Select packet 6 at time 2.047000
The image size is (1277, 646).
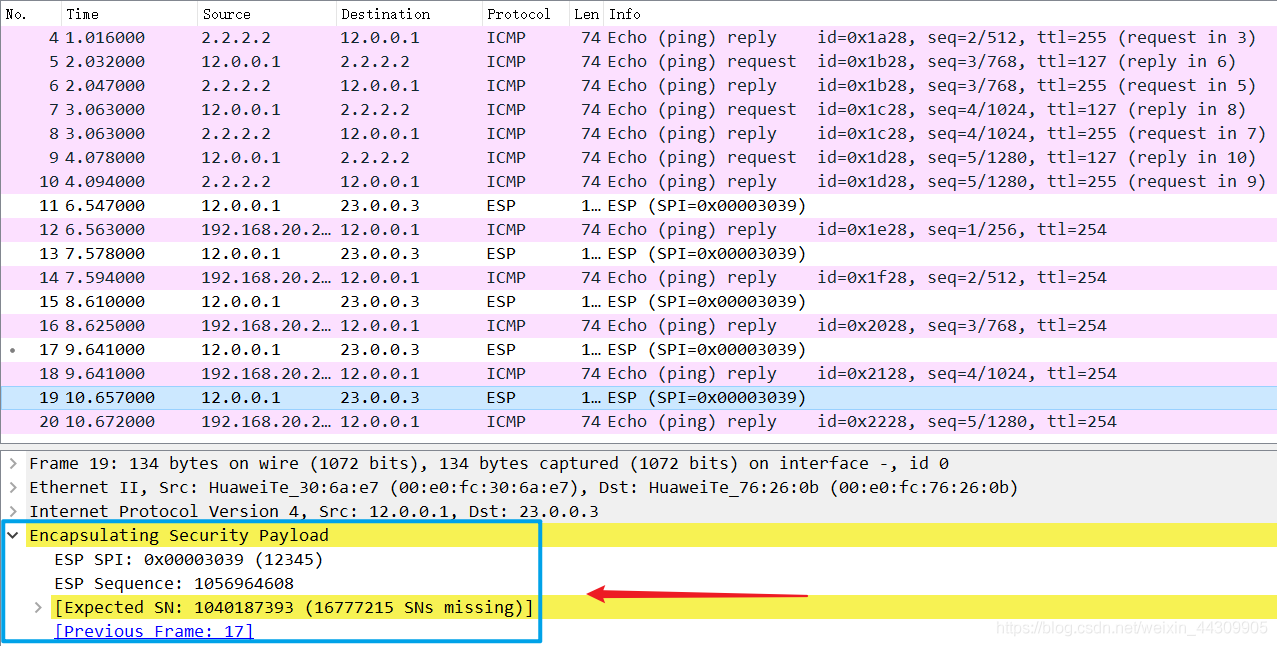(638, 86)
